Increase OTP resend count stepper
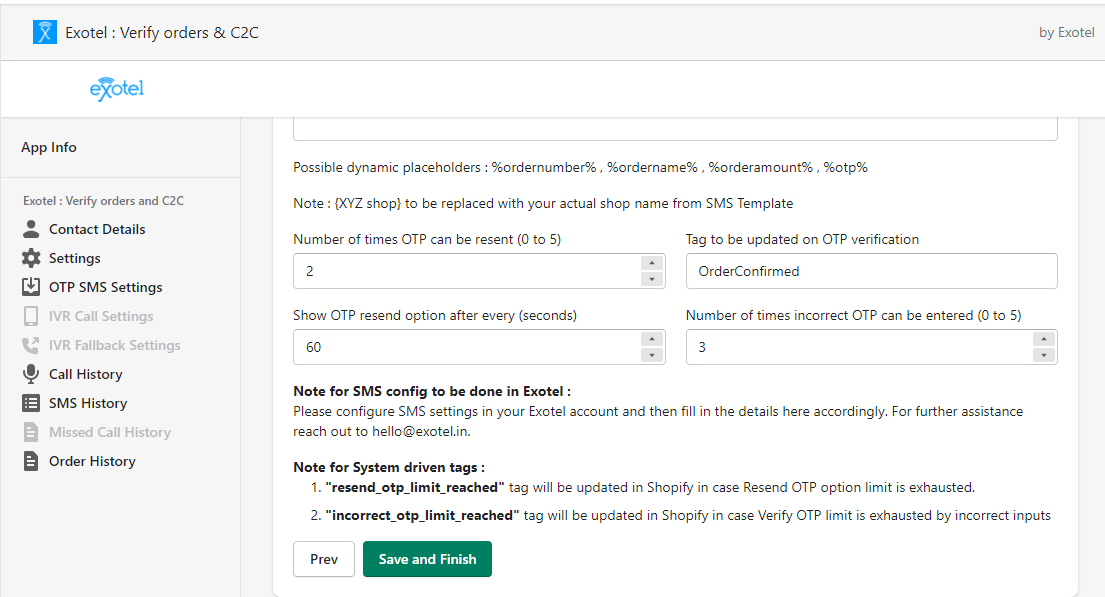Image resolution: width=1105 pixels, height=597 pixels. tap(652, 263)
